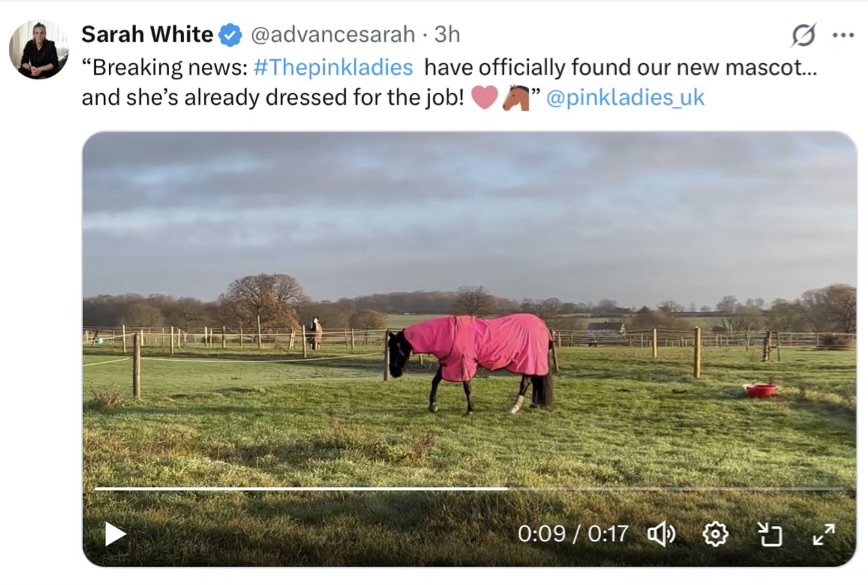Open Sarah White's profile picture
Screen dimensions: 868x585
click(39, 49)
